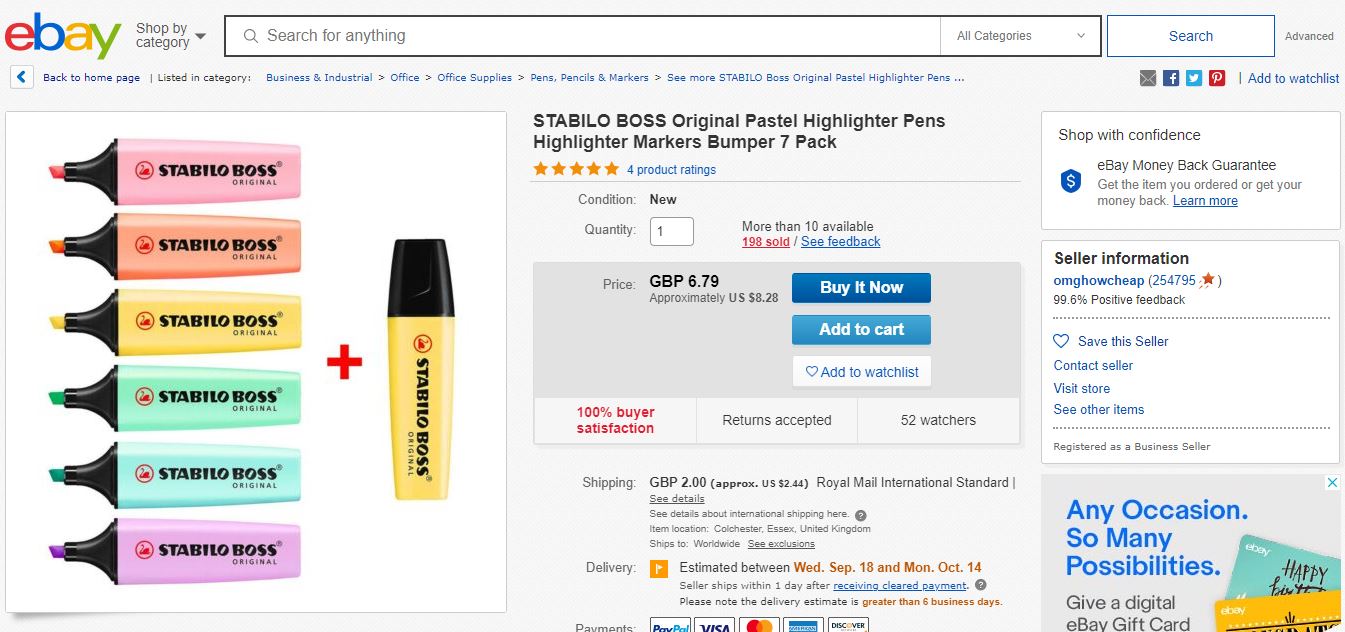1345x632 pixels.
Task: Toggle Add to watchlist heart button
Action: 862,372
